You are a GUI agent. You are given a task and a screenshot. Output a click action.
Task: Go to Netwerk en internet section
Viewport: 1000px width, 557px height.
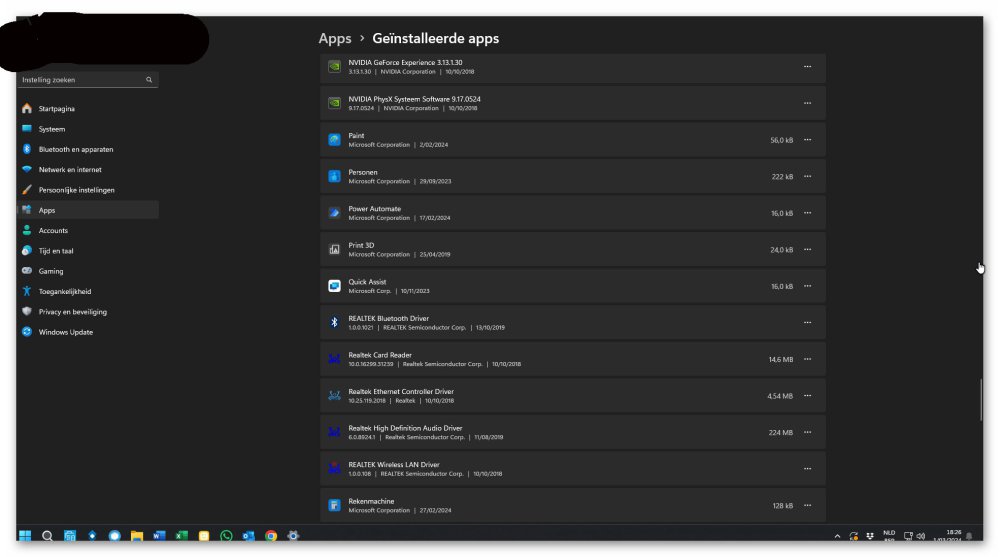pyautogui.click(x=68, y=170)
